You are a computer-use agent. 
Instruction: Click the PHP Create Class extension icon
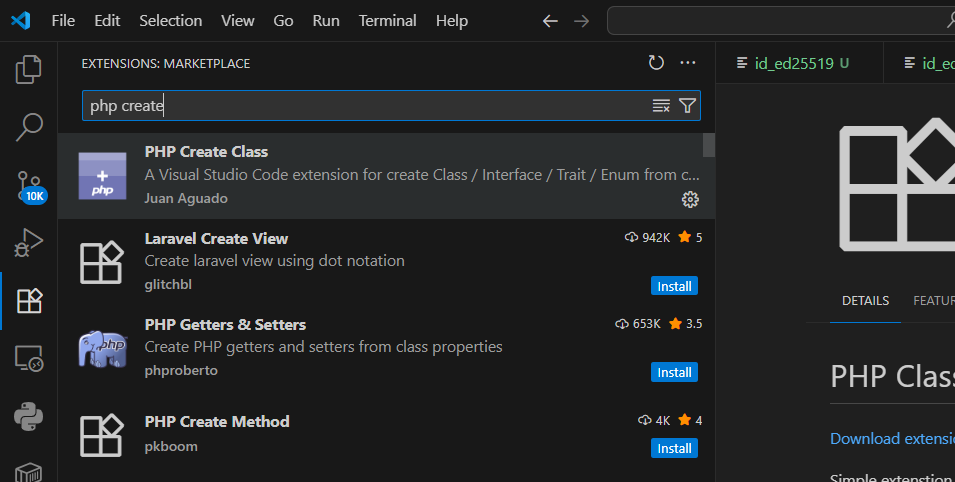tap(102, 176)
